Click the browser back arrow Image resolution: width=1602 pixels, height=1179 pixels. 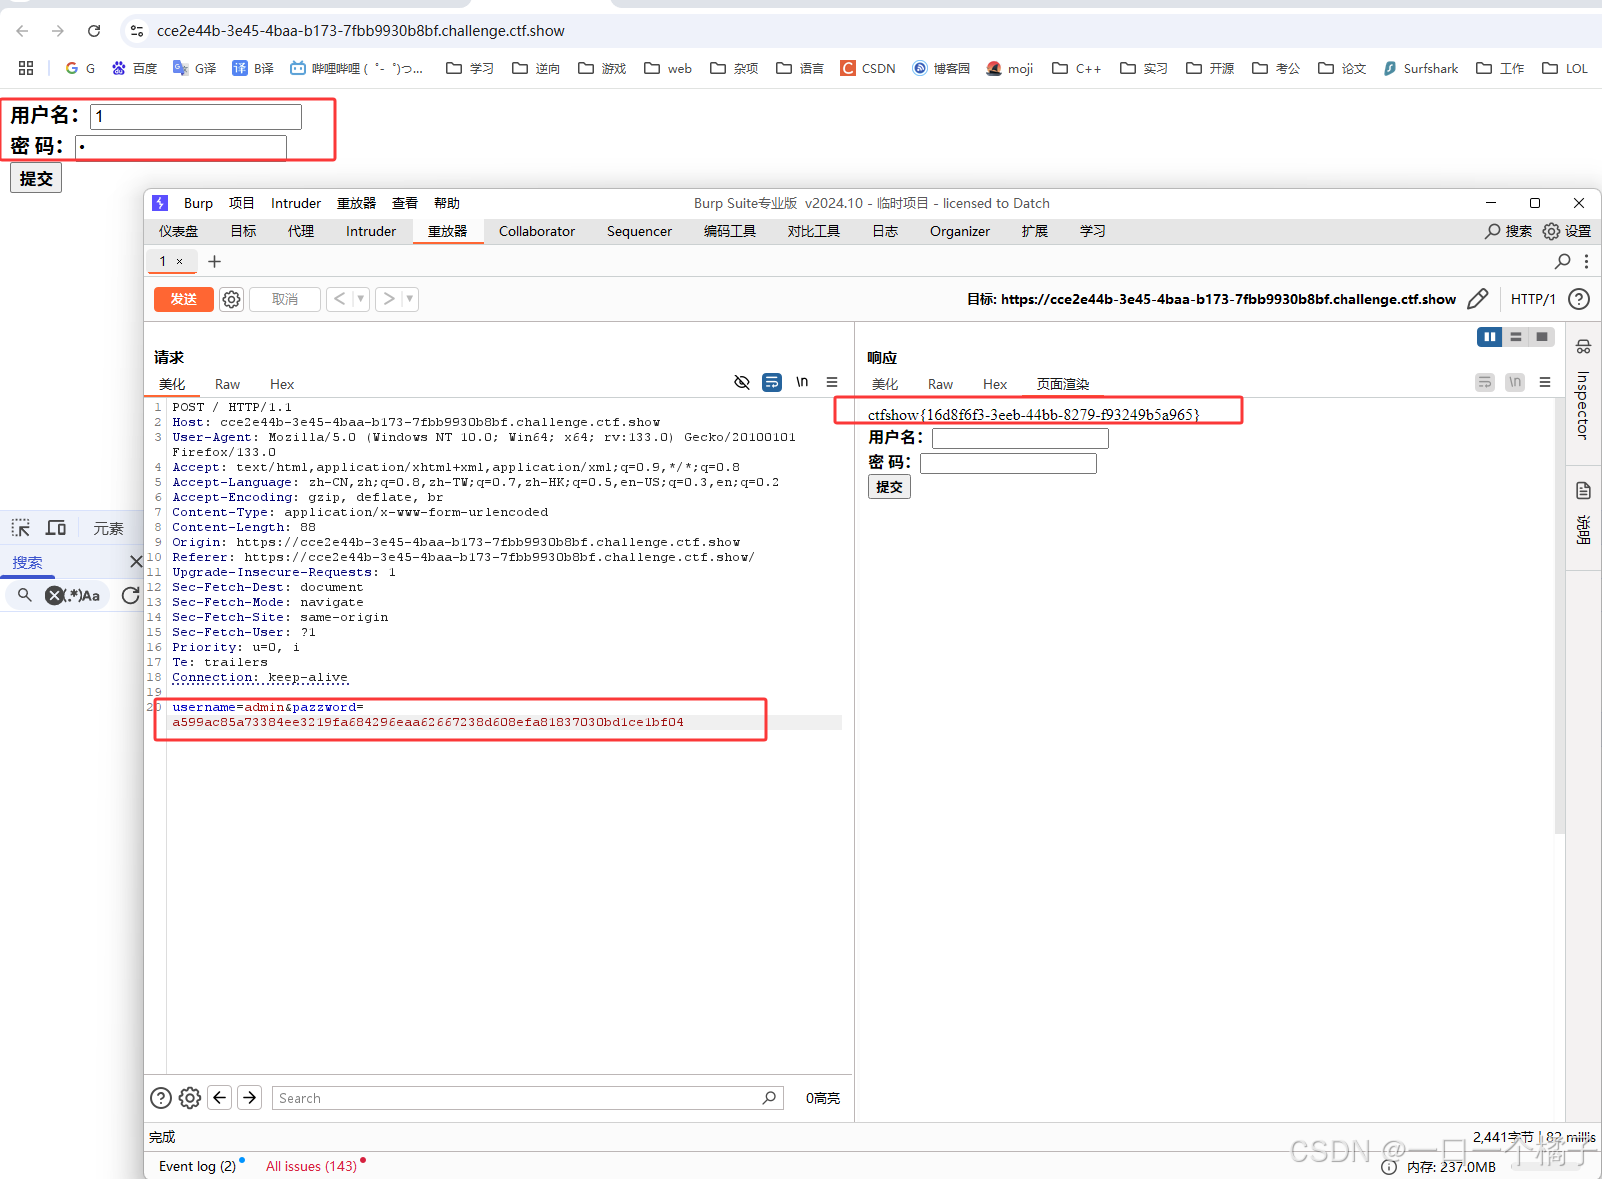point(22,31)
